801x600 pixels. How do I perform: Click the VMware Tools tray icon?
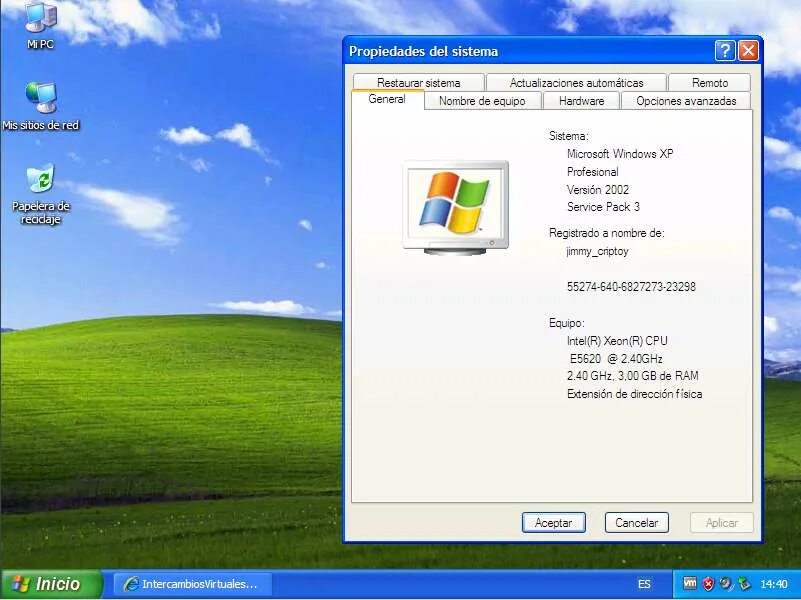click(690, 583)
